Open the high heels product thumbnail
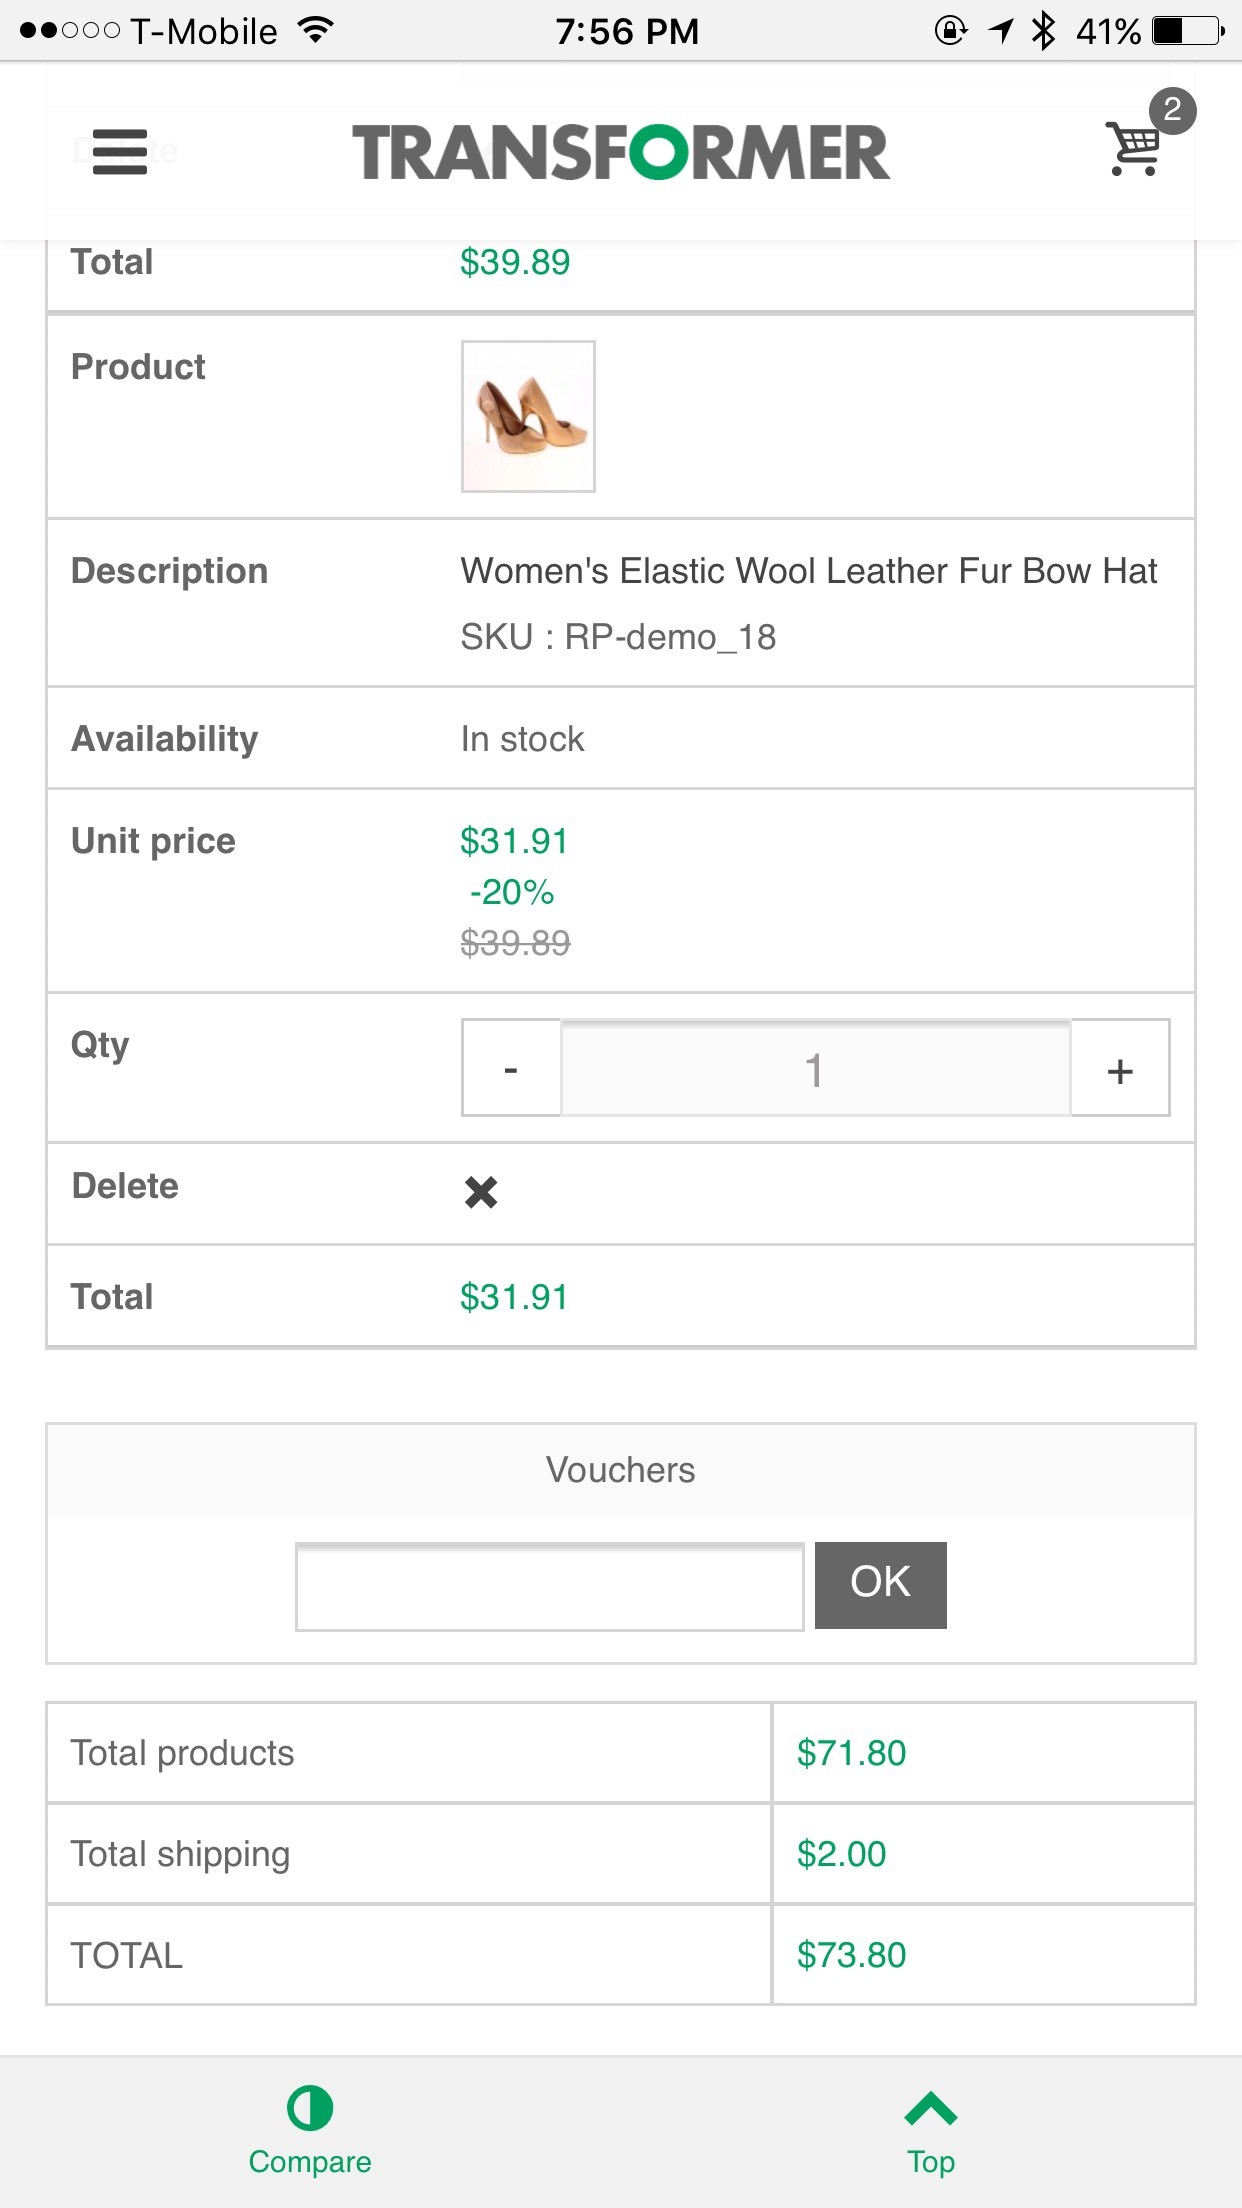 click(x=528, y=416)
